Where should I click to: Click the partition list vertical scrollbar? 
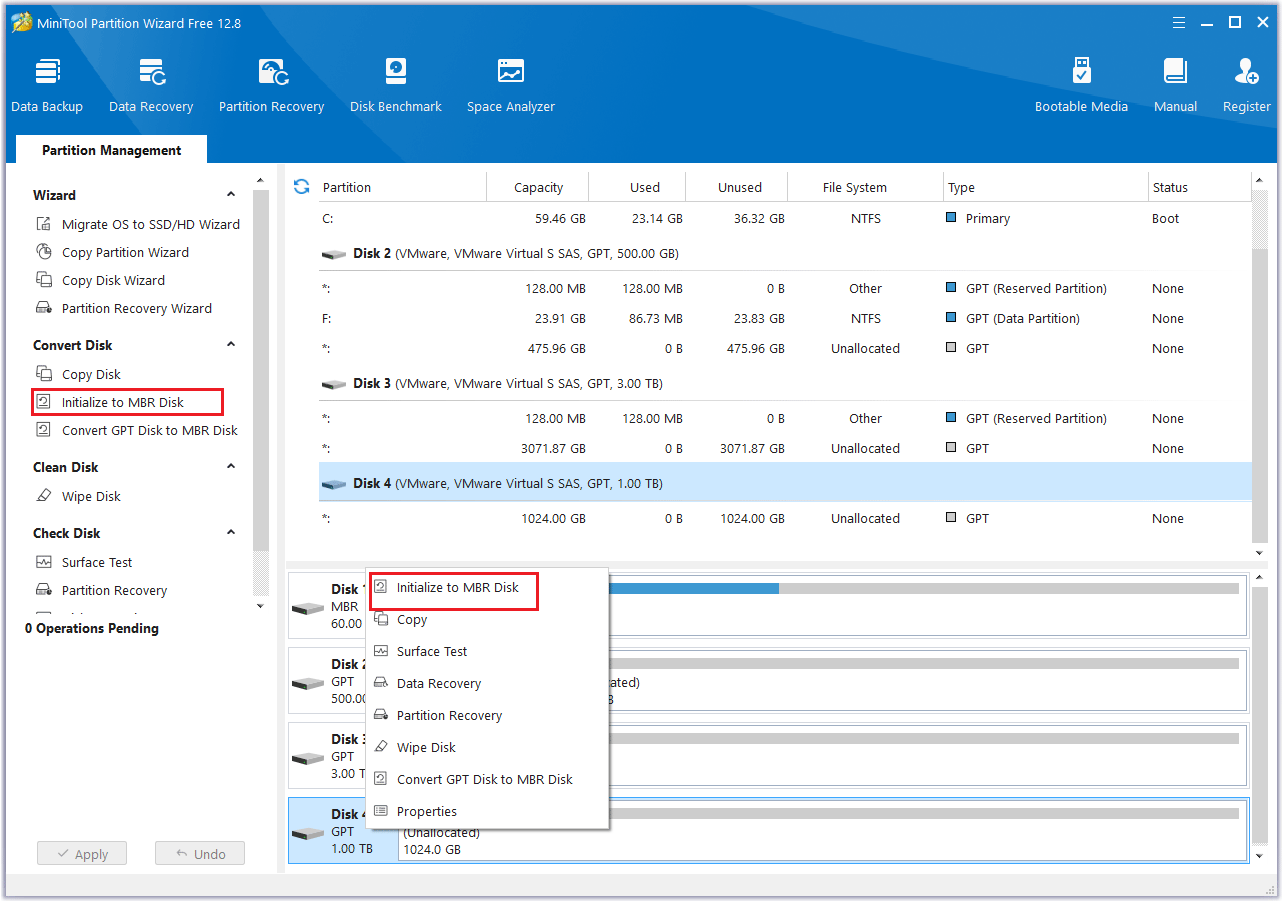(x=1260, y=395)
